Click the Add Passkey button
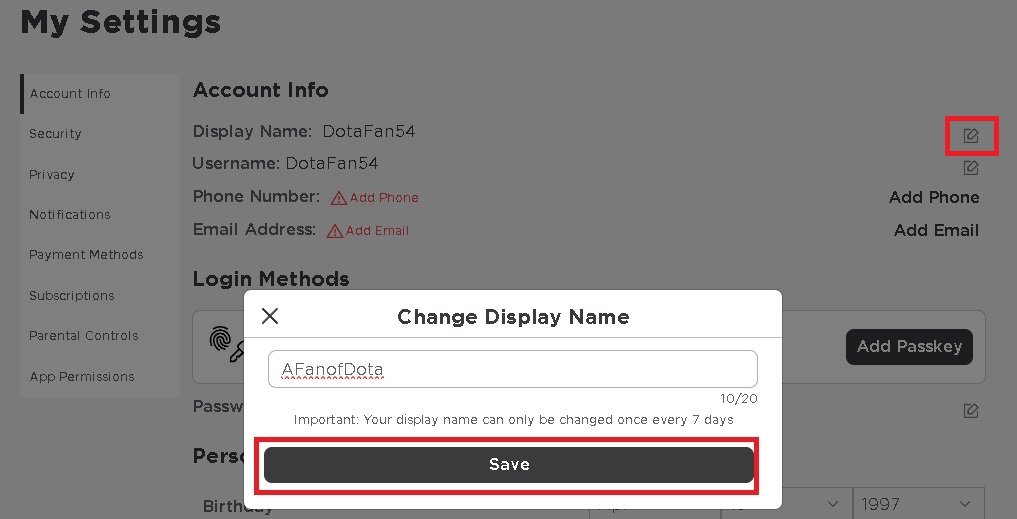The height and width of the screenshot is (519, 1017). pyautogui.click(x=909, y=346)
